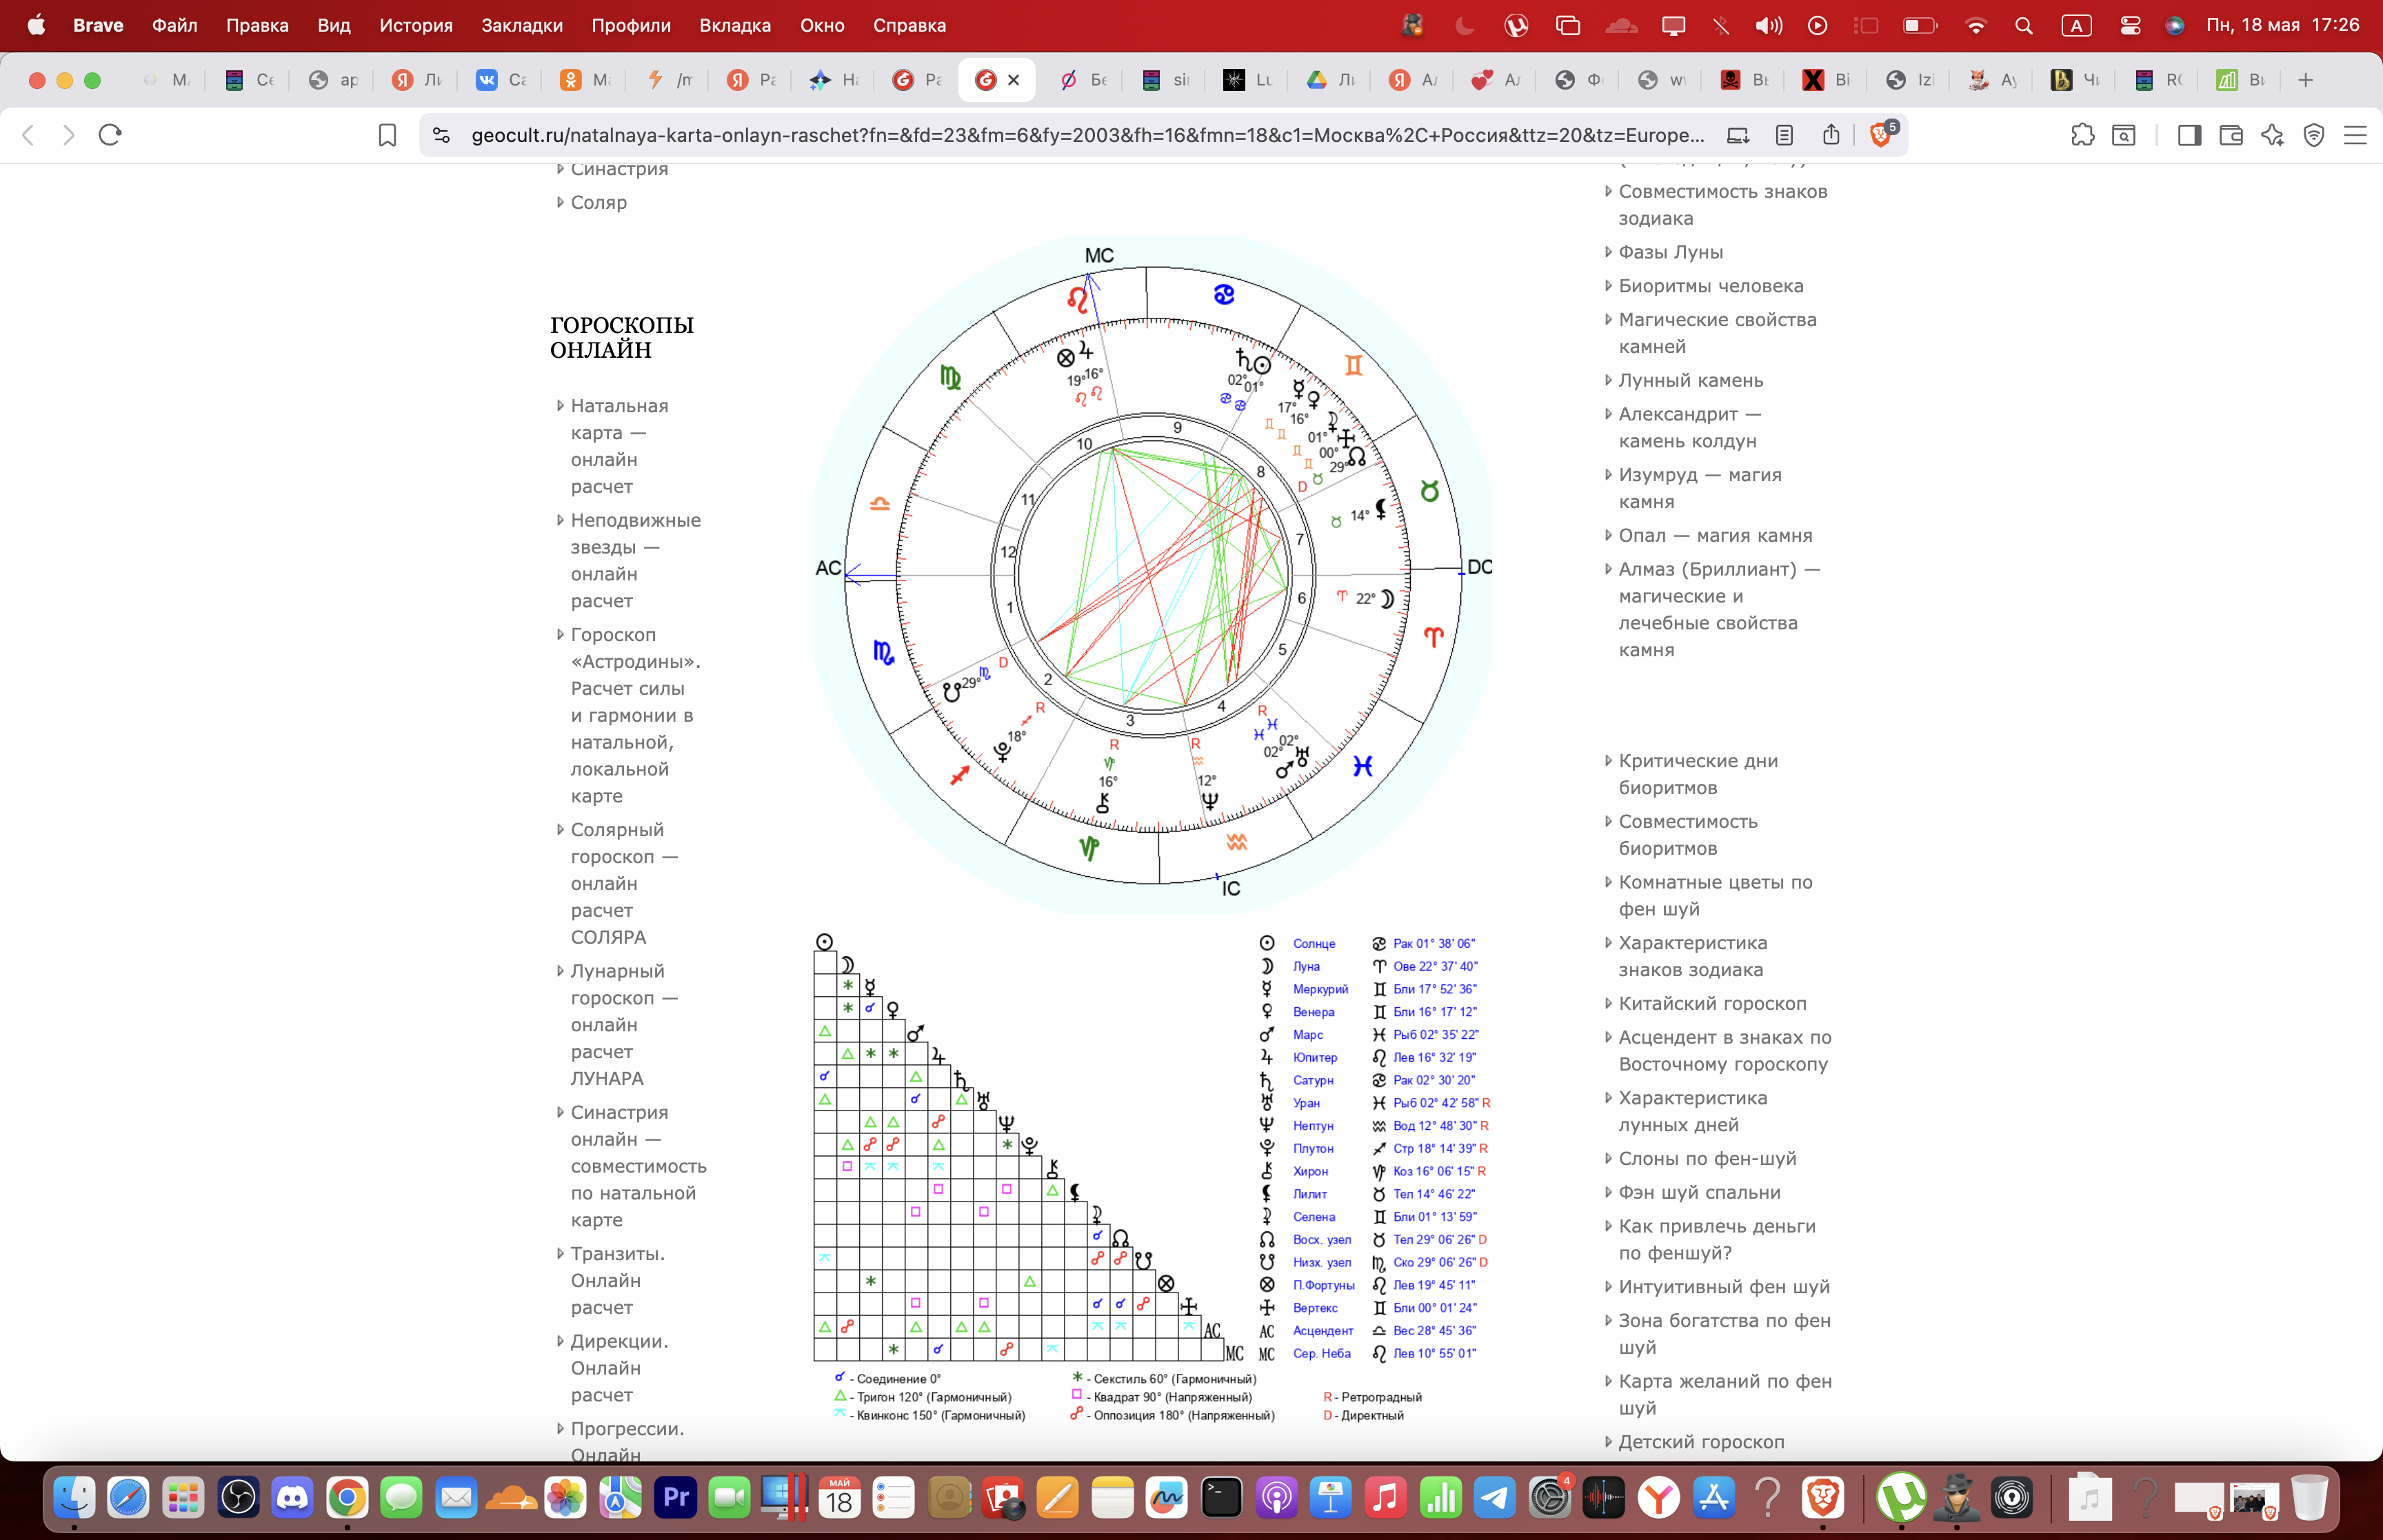The height and width of the screenshot is (1540, 2383).
Task: Open Натальная карта — онлайн расчет link
Action: point(619,446)
